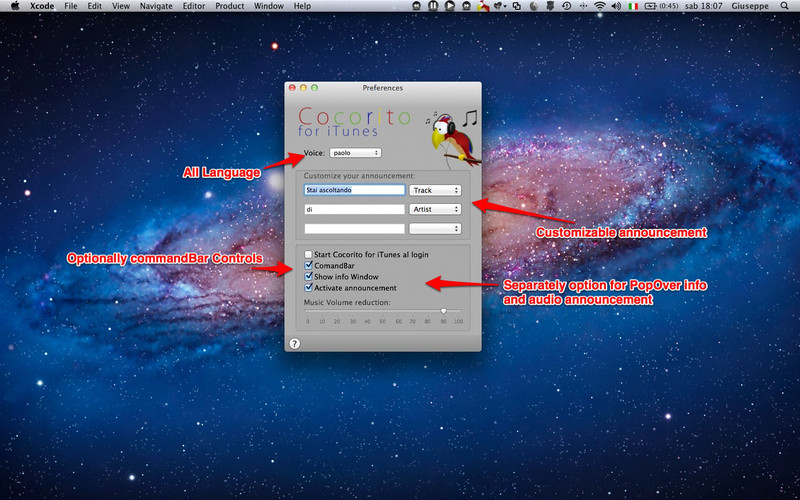Screen dimensions: 800x500
Task: Open the Time Machine menu bar icon
Action: pyautogui.click(x=567, y=6)
